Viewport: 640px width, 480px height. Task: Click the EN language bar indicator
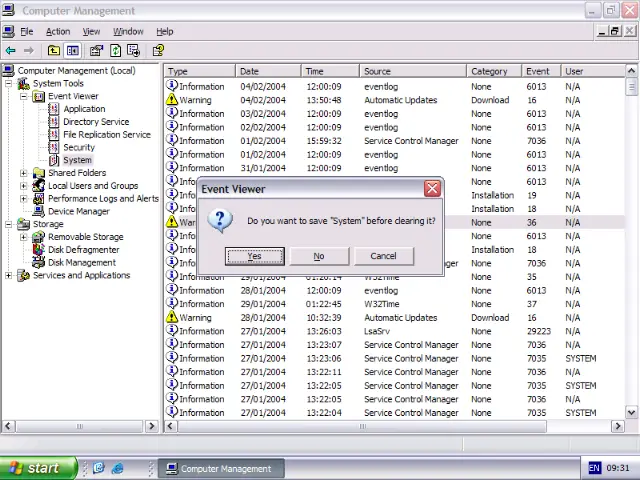tap(594, 468)
